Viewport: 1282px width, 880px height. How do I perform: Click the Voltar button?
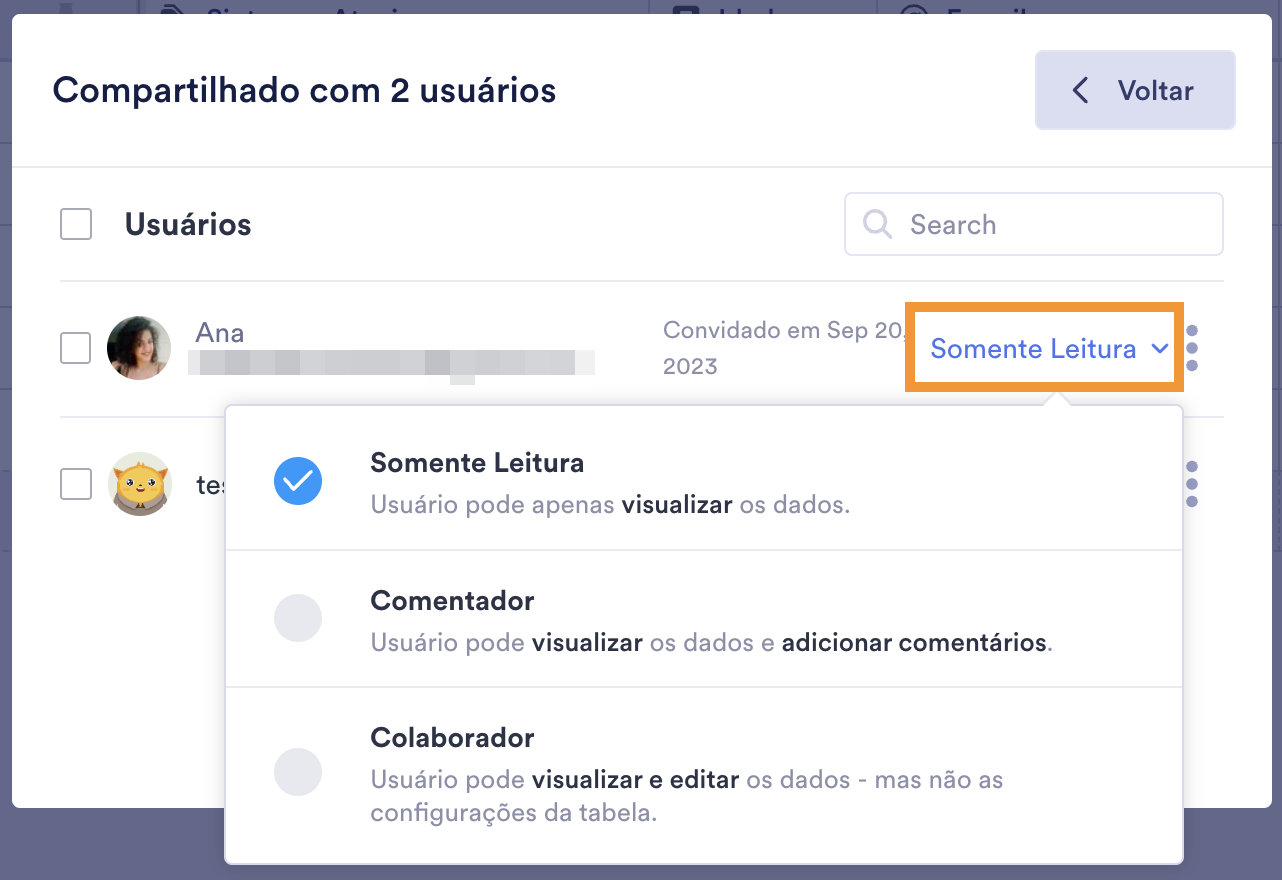[x=1135, y=91]
